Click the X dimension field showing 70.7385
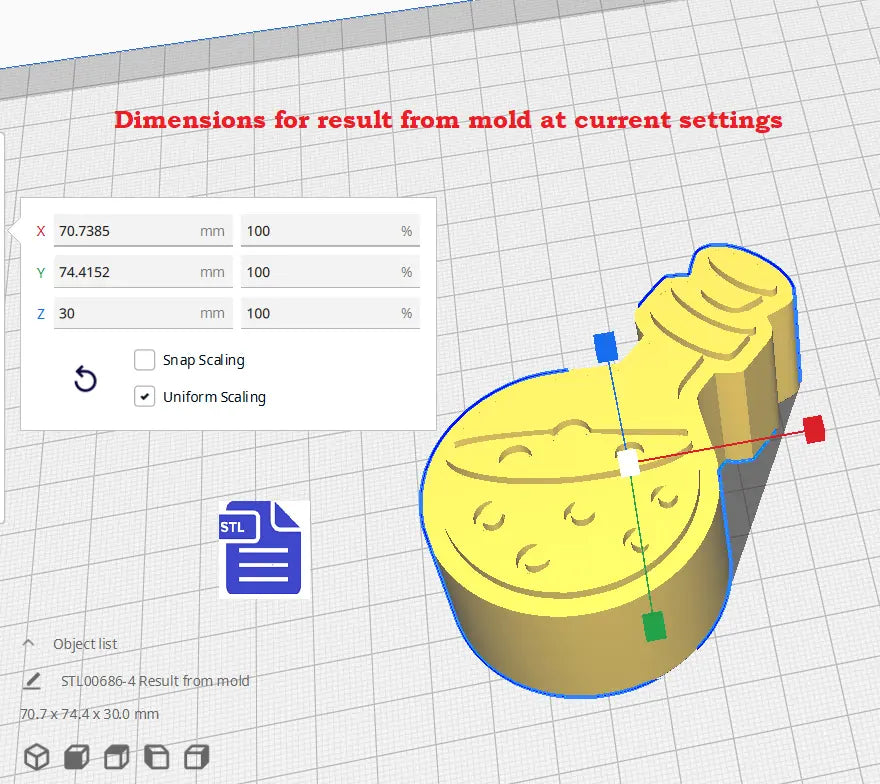 (x=125, y=231)
